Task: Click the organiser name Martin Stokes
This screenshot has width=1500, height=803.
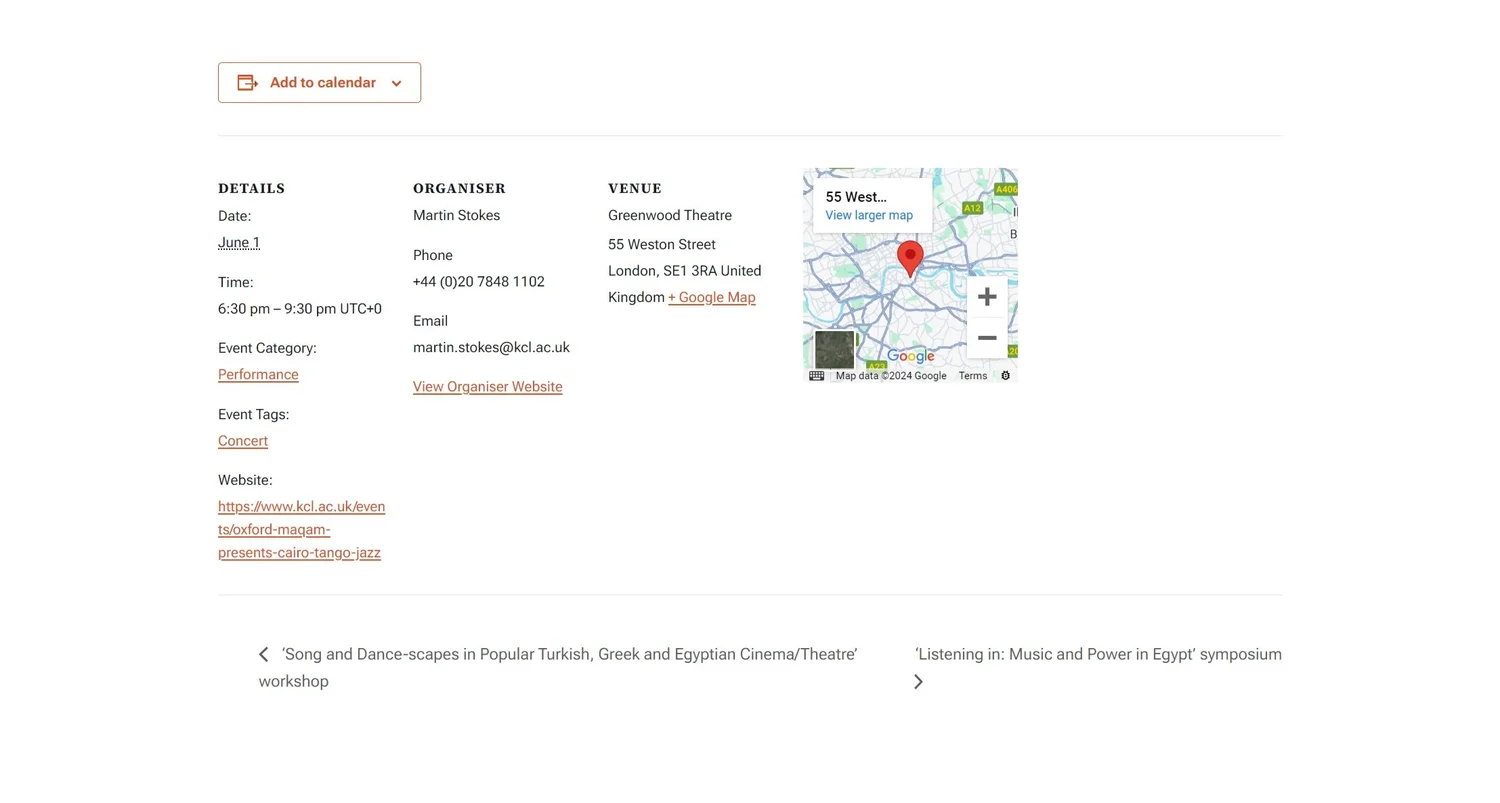Action: [x=456, y=216]
